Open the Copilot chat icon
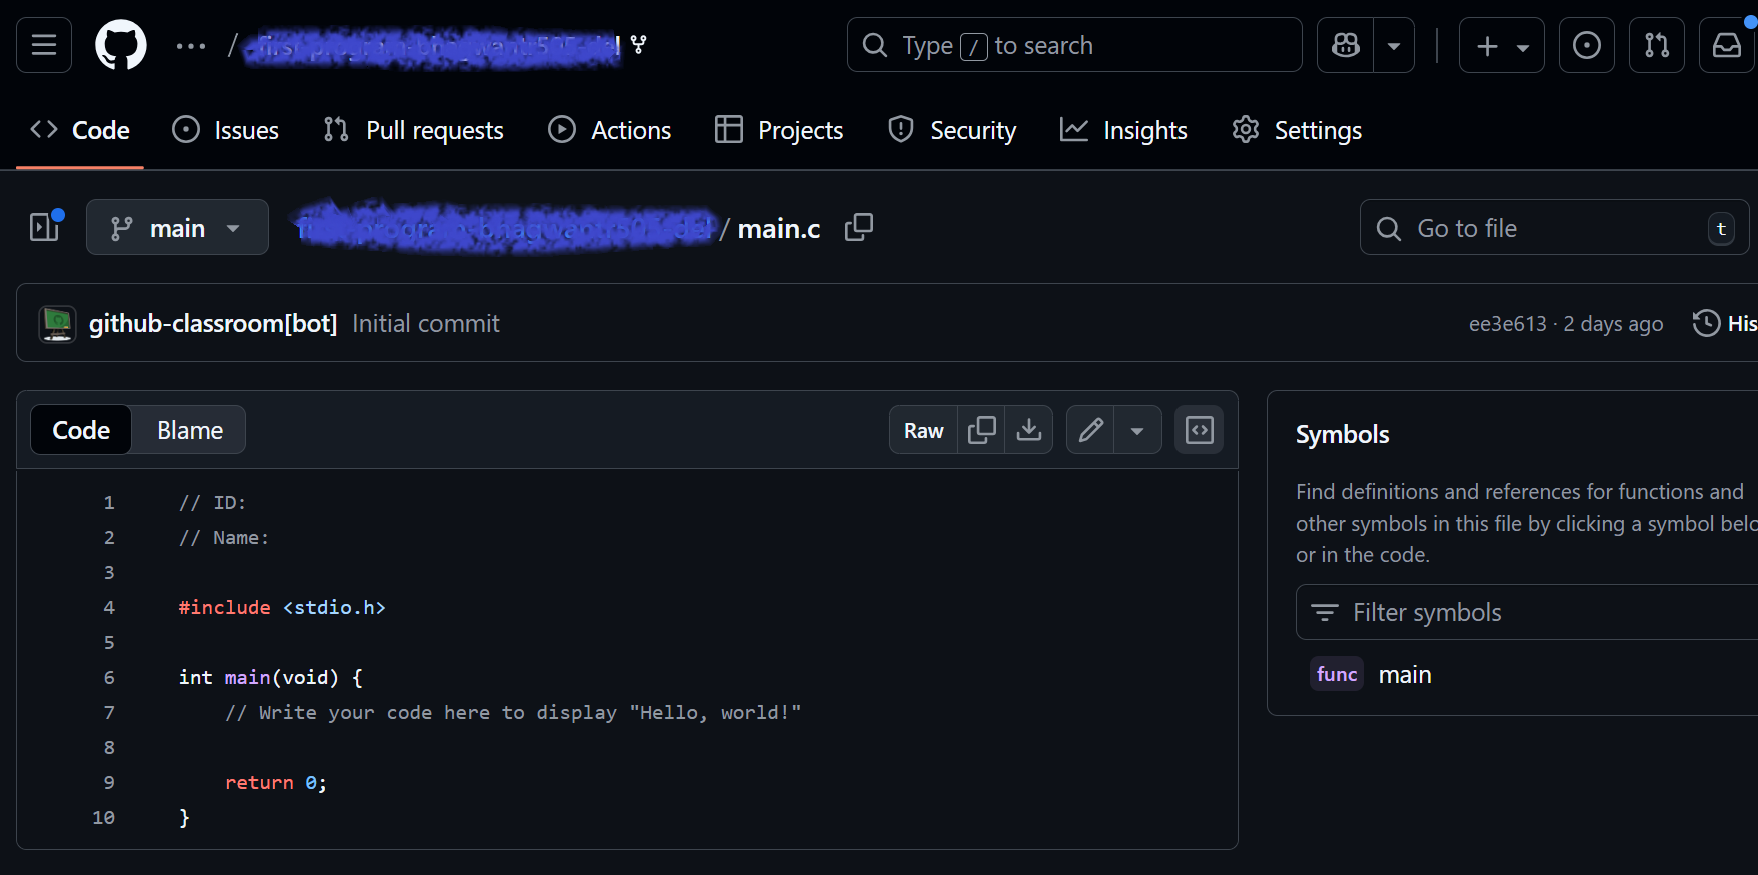The height and width of the screenshot is (875, 1758). pyautogui.click(x=1346, y=45)
